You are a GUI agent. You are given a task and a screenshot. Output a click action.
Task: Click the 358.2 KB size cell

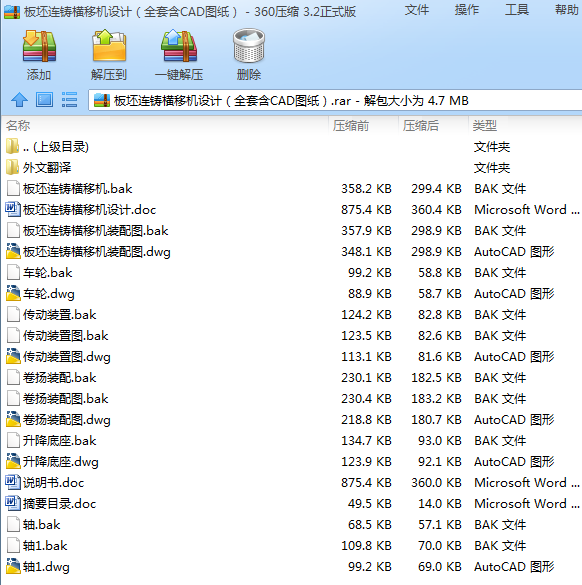click(366, 188)
